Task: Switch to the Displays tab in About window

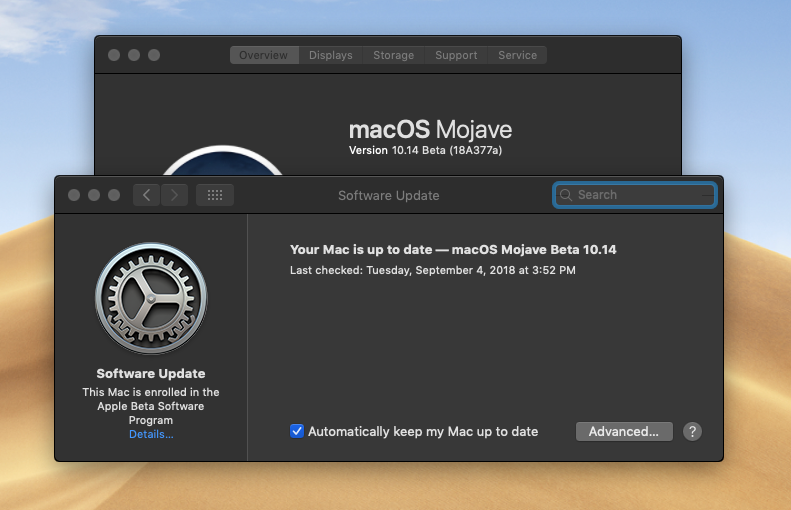Action: tap(330, 55)
